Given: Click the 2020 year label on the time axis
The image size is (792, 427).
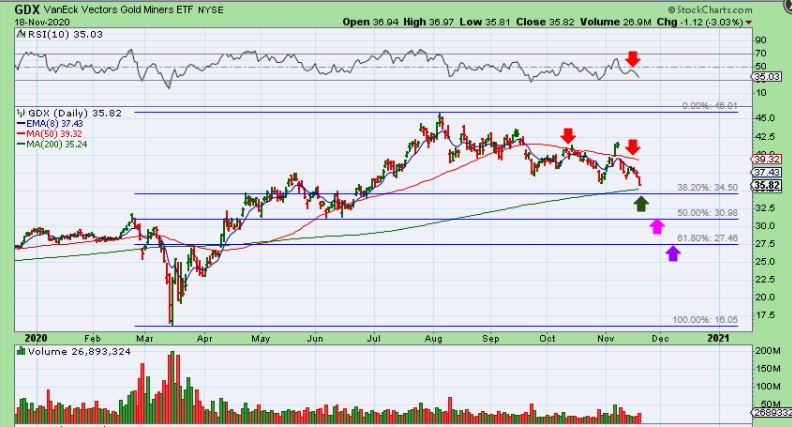Looking at the screenshot, I should coord(36,338).
